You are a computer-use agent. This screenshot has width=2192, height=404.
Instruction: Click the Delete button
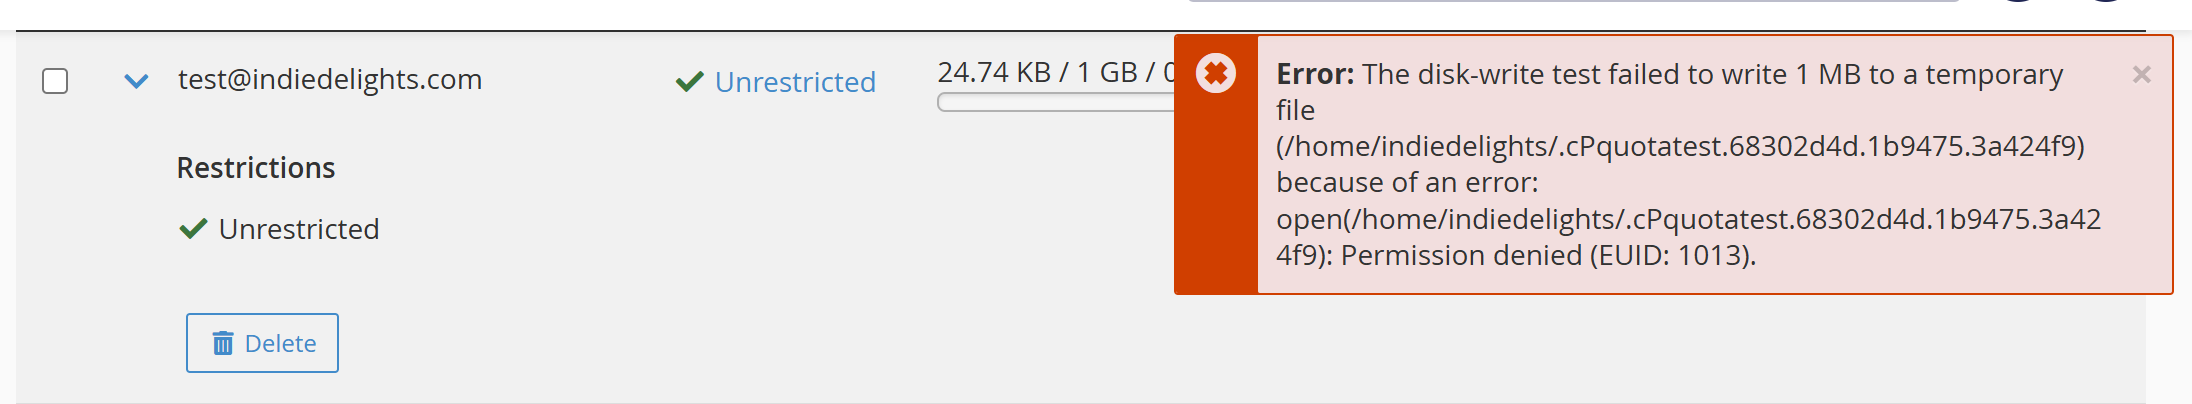coord(262,343)
